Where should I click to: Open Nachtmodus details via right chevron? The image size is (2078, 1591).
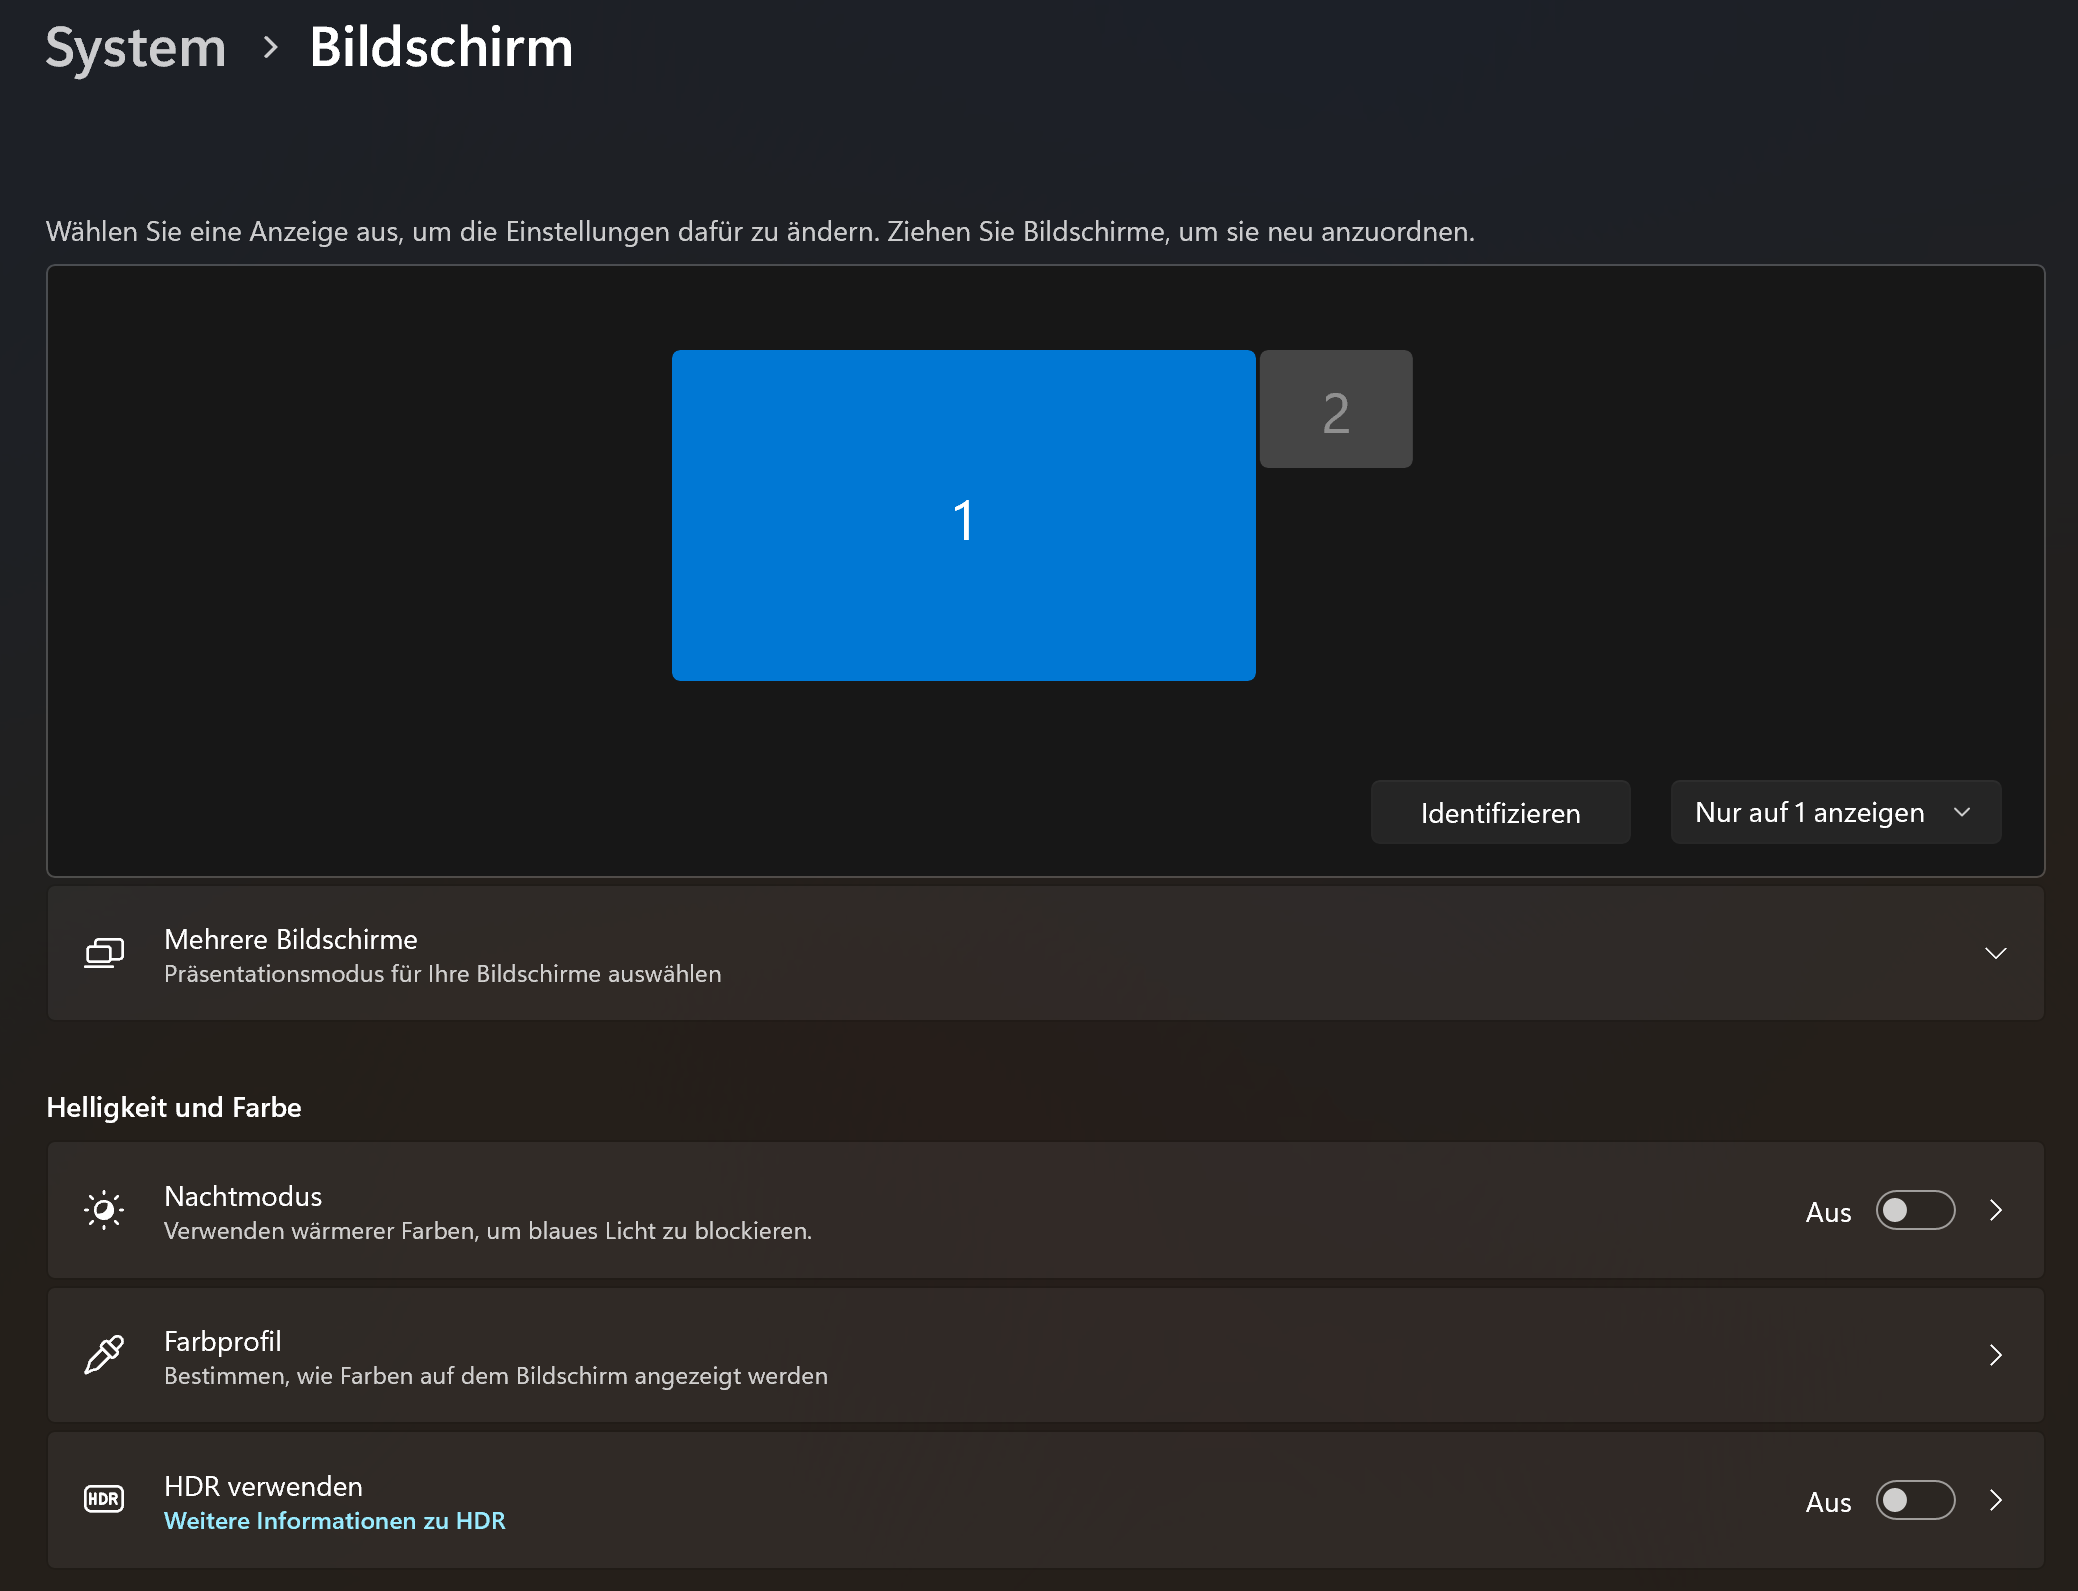pyautogui.click(x=1996, y=1210)
